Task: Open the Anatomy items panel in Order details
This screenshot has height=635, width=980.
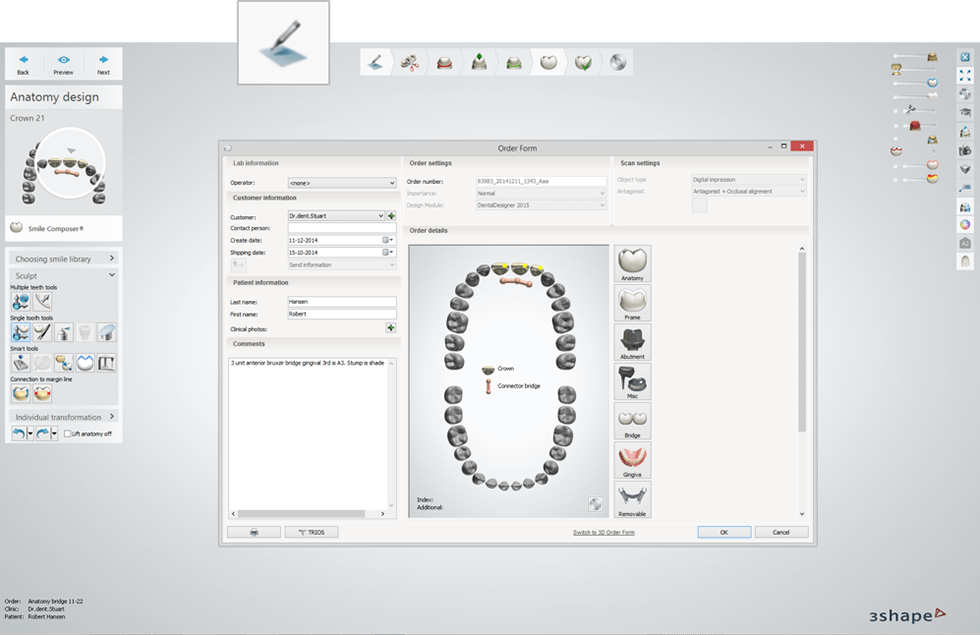Action: coord(632,262)
